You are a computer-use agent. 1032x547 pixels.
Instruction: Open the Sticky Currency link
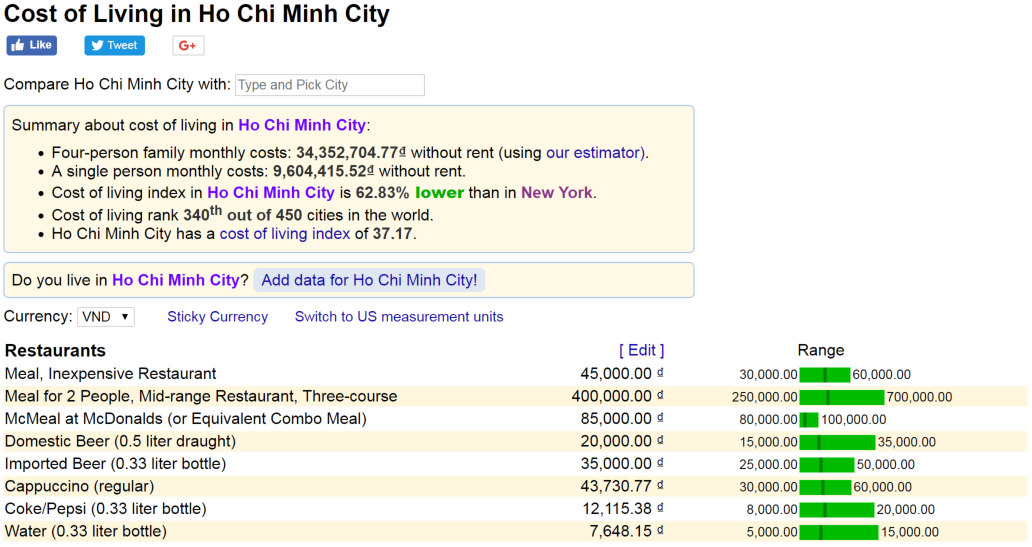click(217, 317)
